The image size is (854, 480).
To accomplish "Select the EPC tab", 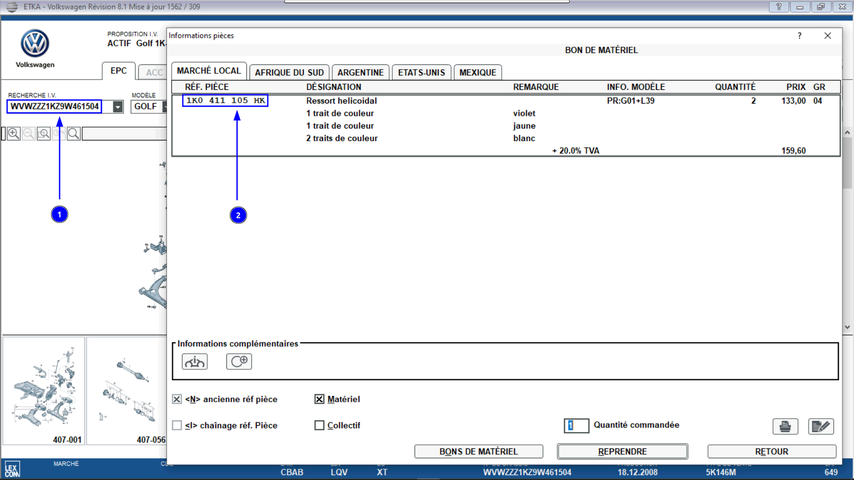I will point(118,71).
